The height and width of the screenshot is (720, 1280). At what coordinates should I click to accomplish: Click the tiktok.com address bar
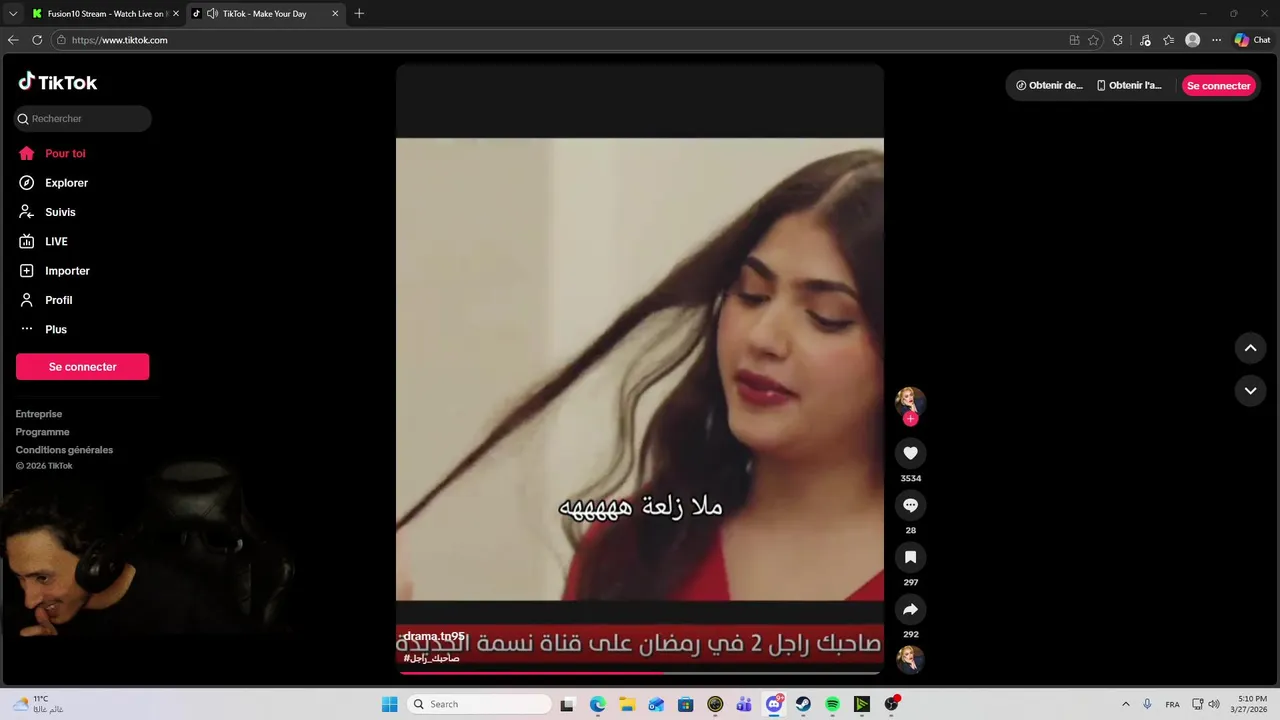click(560, 40)
